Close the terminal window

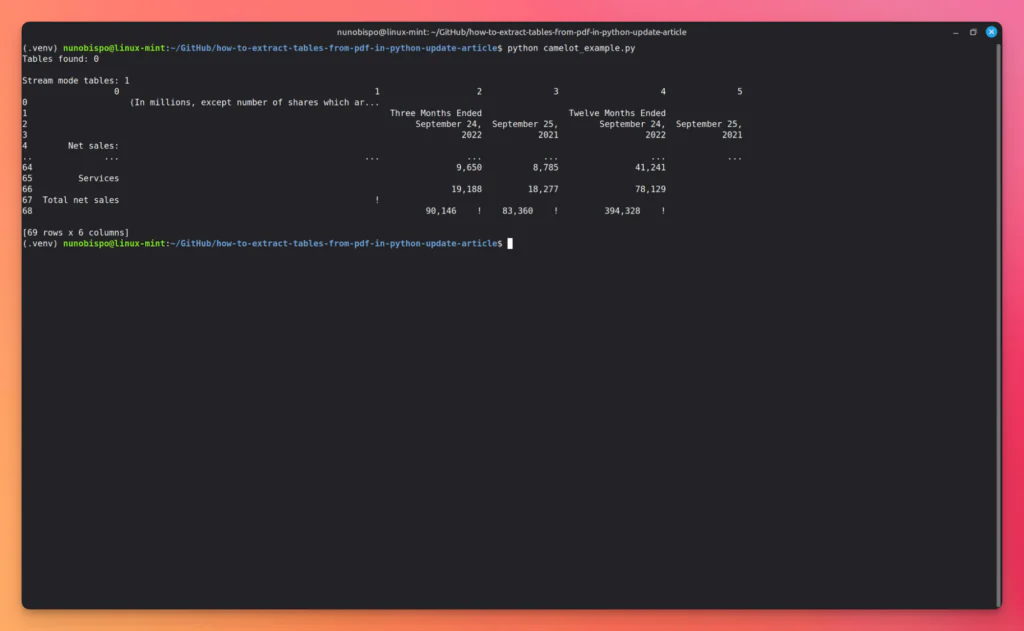991,31
